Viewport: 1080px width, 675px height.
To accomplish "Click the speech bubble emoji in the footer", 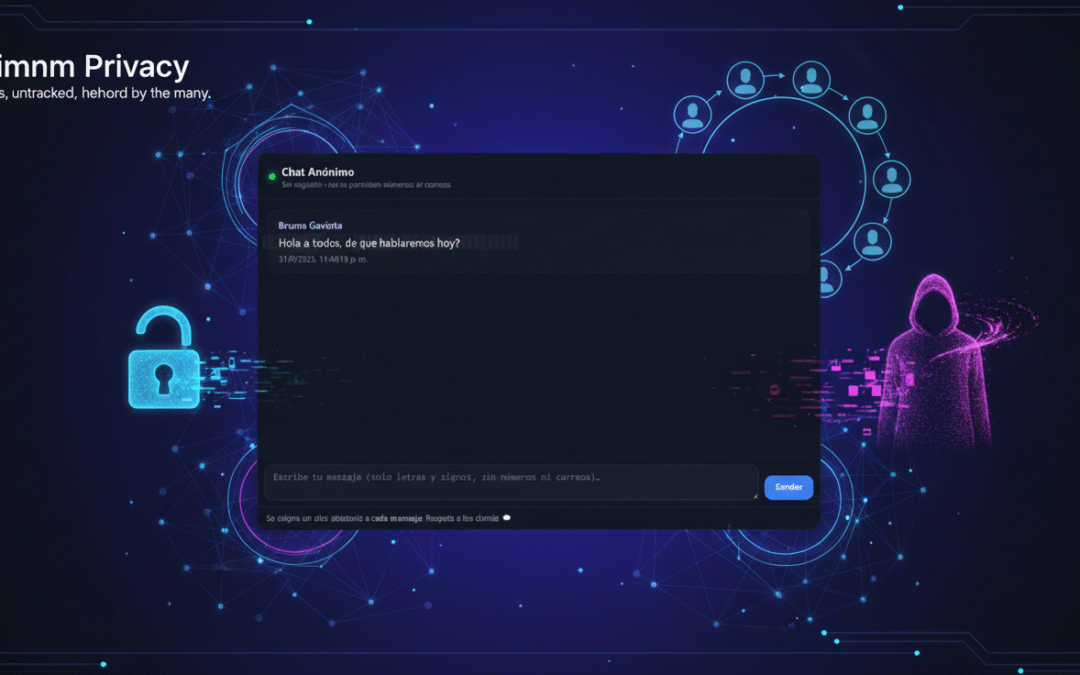I will click(507, 518).
